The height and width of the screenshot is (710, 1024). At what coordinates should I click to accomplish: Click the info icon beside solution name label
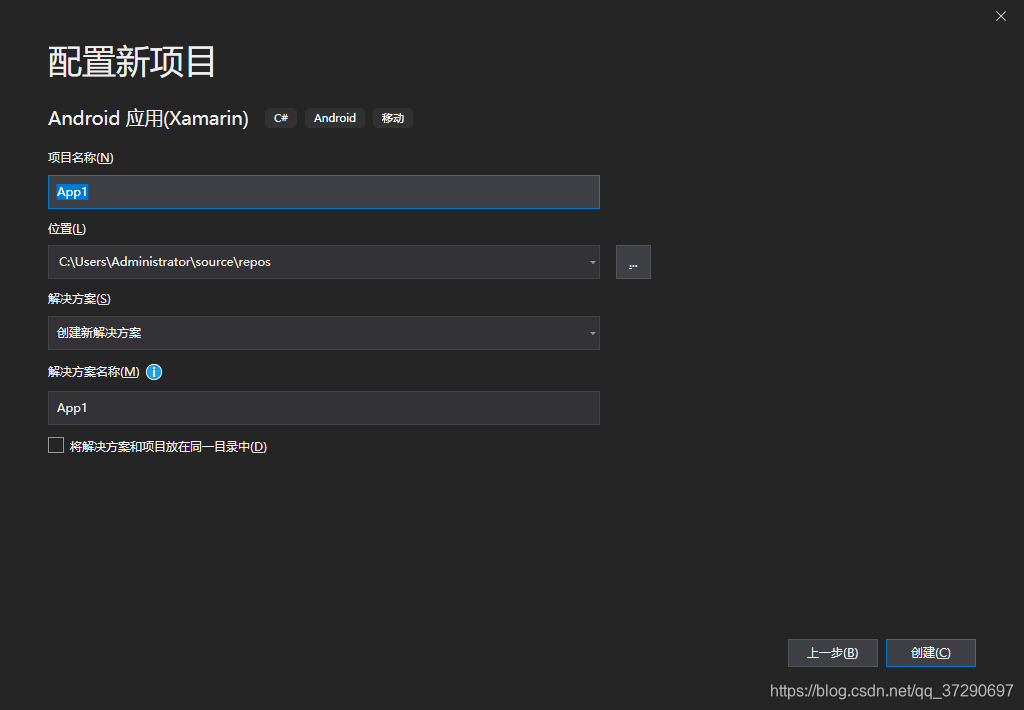tap(153, 372)
